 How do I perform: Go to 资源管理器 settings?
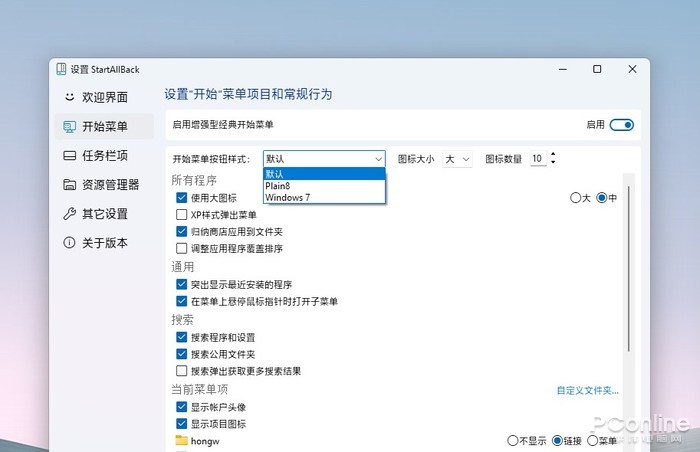104,184
